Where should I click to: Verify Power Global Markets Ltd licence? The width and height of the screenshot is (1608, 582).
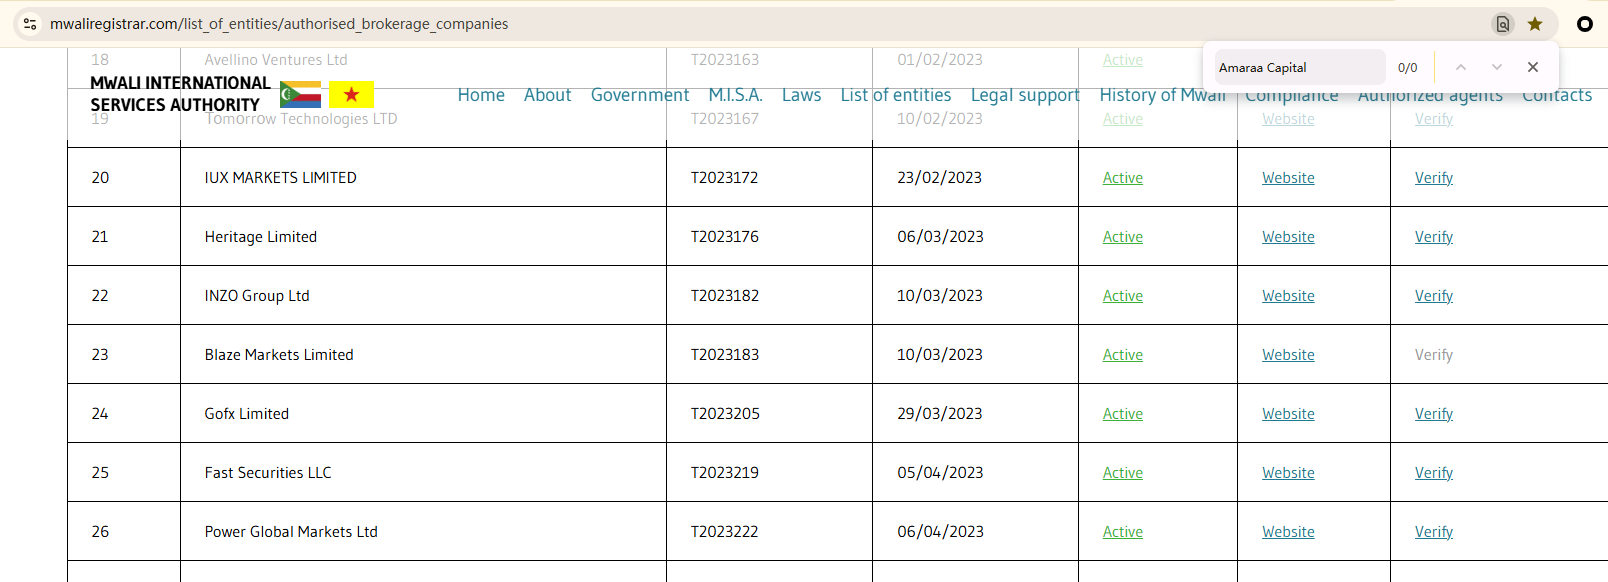point(1433,532)
